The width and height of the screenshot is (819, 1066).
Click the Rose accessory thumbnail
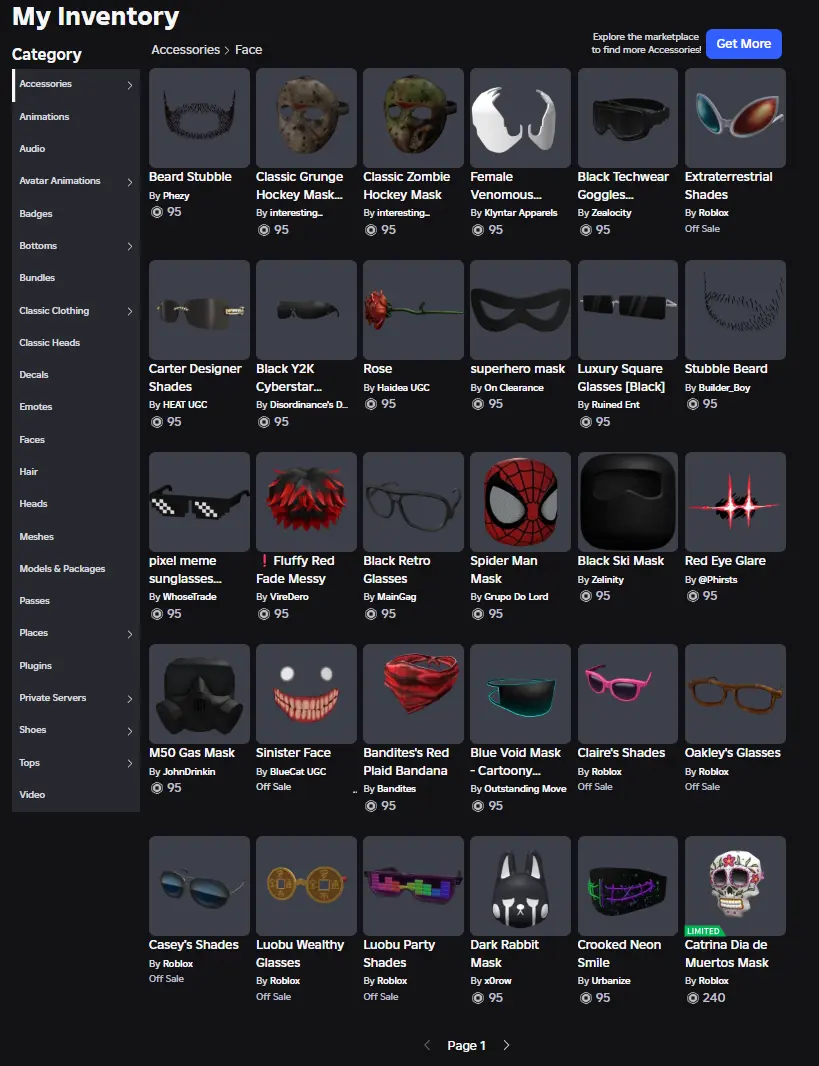point(413,309)
